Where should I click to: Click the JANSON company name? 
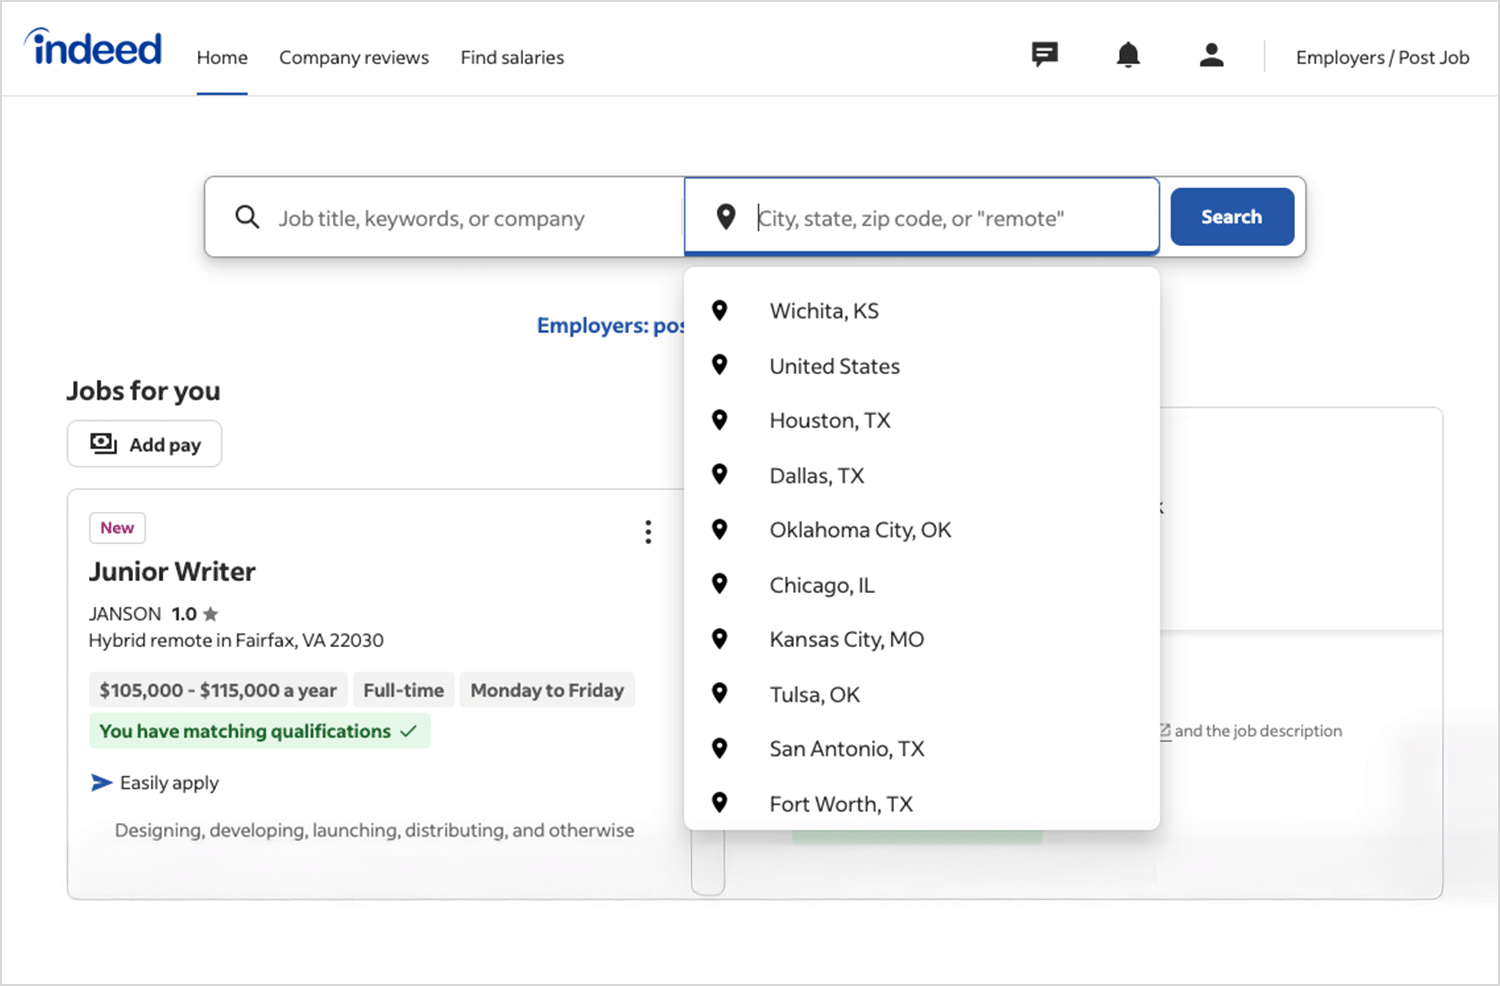pyautogui.click(x=125, y=614)
